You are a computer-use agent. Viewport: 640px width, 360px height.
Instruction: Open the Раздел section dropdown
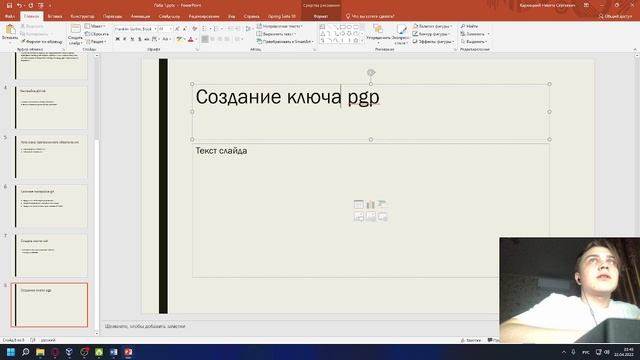pos(96,42)
